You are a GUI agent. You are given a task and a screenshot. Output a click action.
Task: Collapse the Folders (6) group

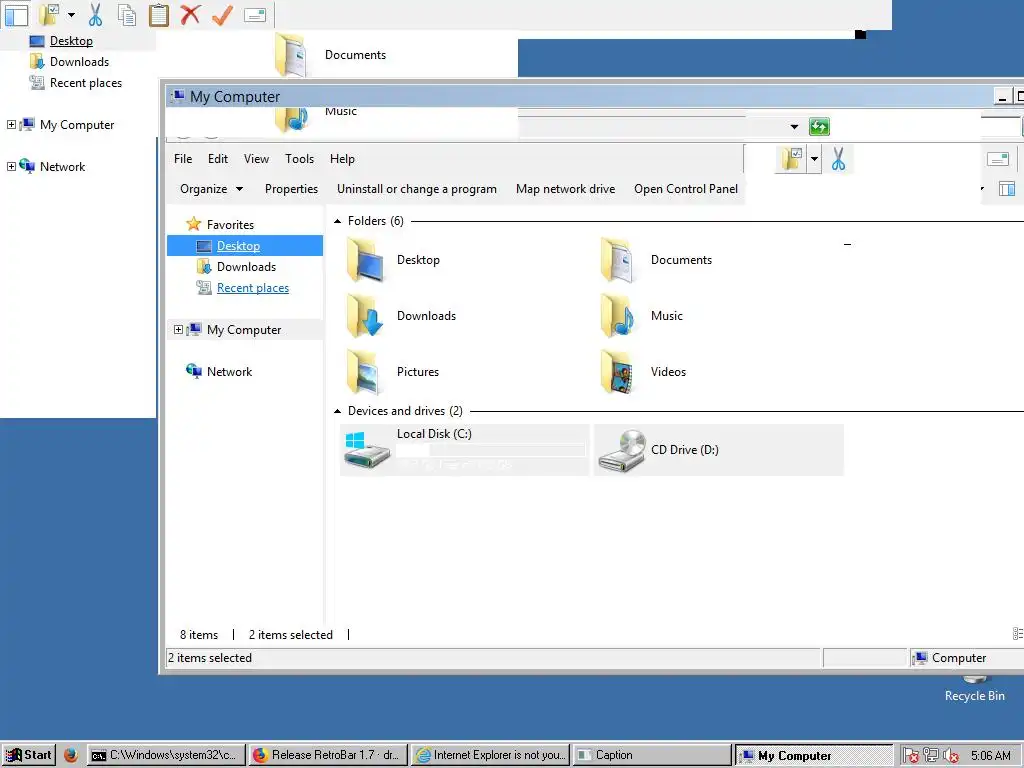point(338,221)
